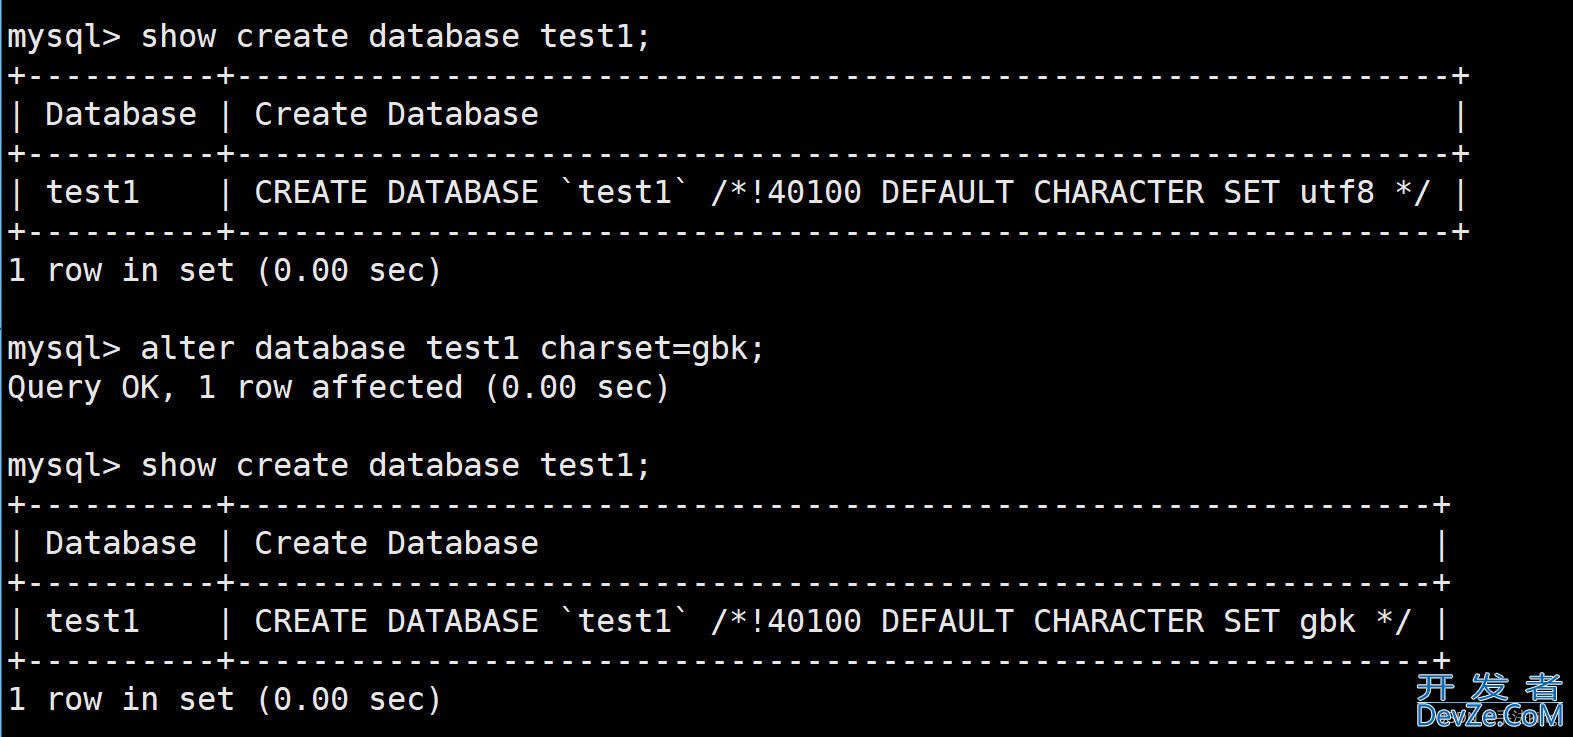Click the DevZe.CoM watermark logo
The image size is (1573, 737).
(x=1489, y=701)
